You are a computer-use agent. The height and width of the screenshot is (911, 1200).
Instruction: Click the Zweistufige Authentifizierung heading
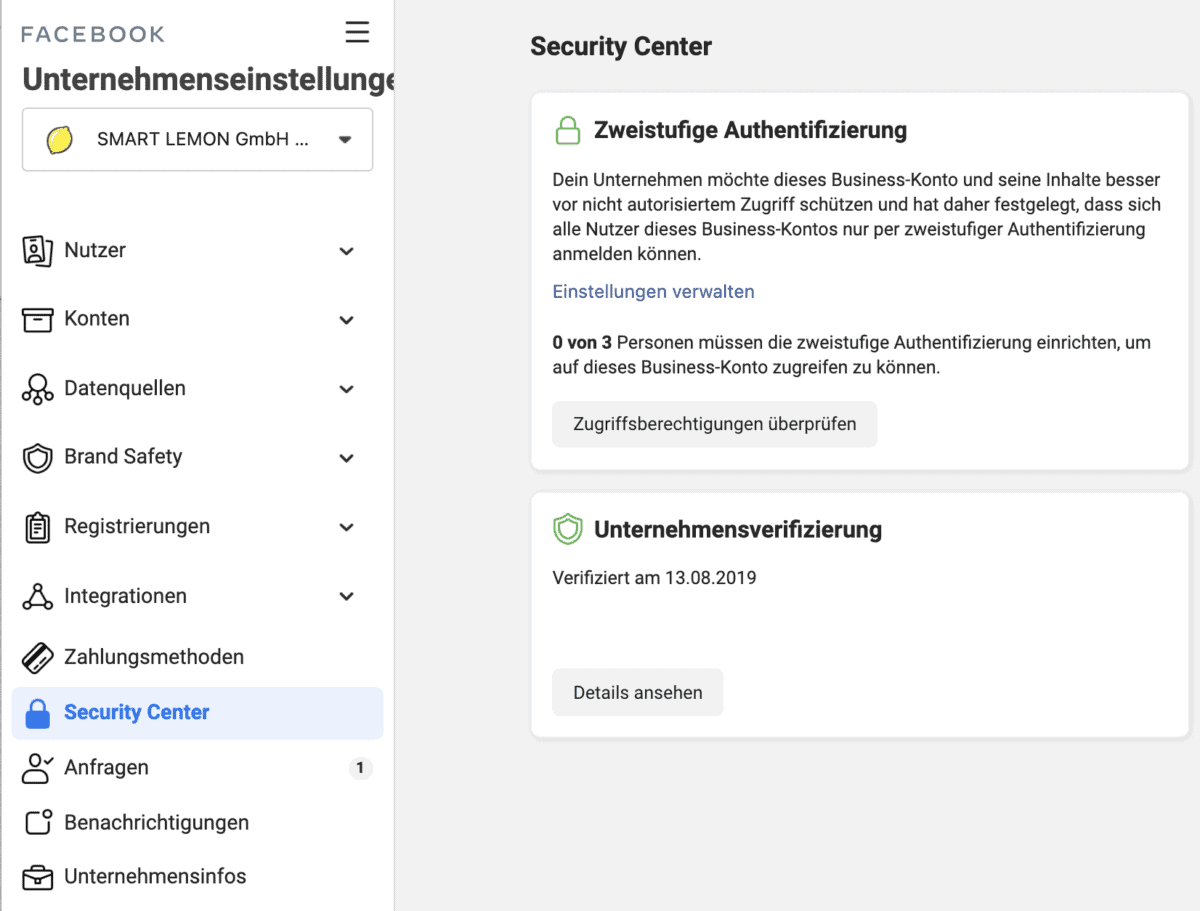pyautogui.click(x=750, y=130)
